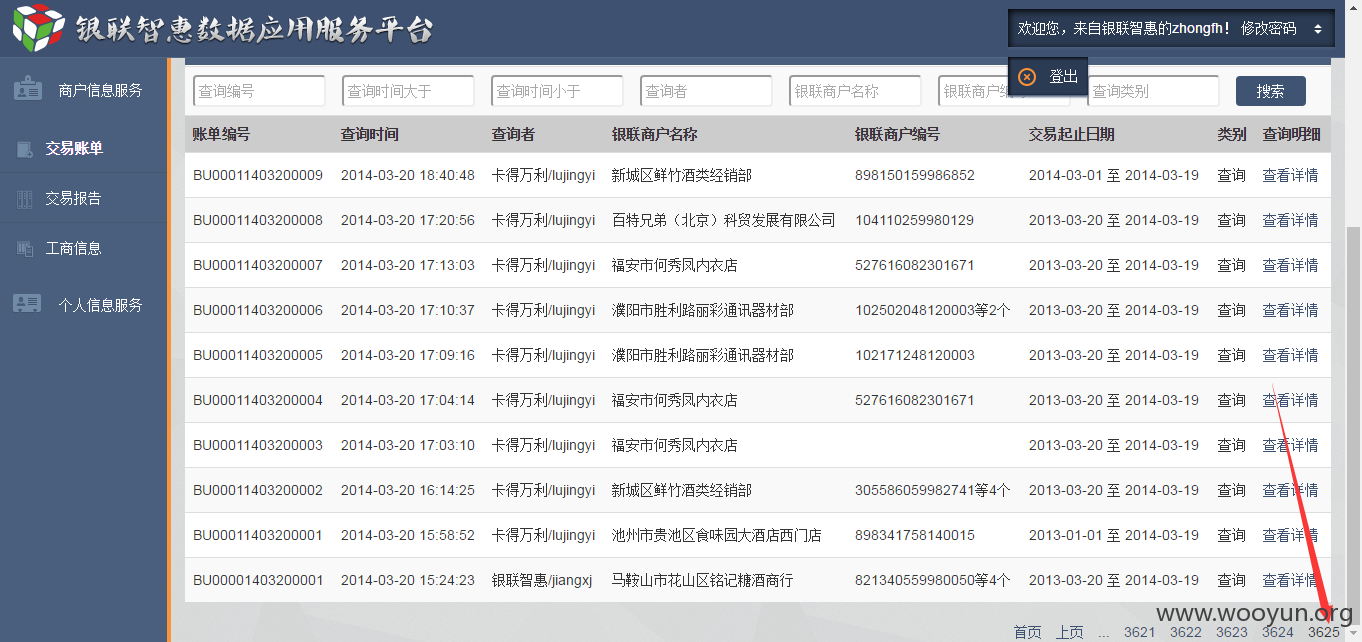Select 工商信息 menu item
The height and width of the screenshot is (642, 1362).
tap(74, 248)
